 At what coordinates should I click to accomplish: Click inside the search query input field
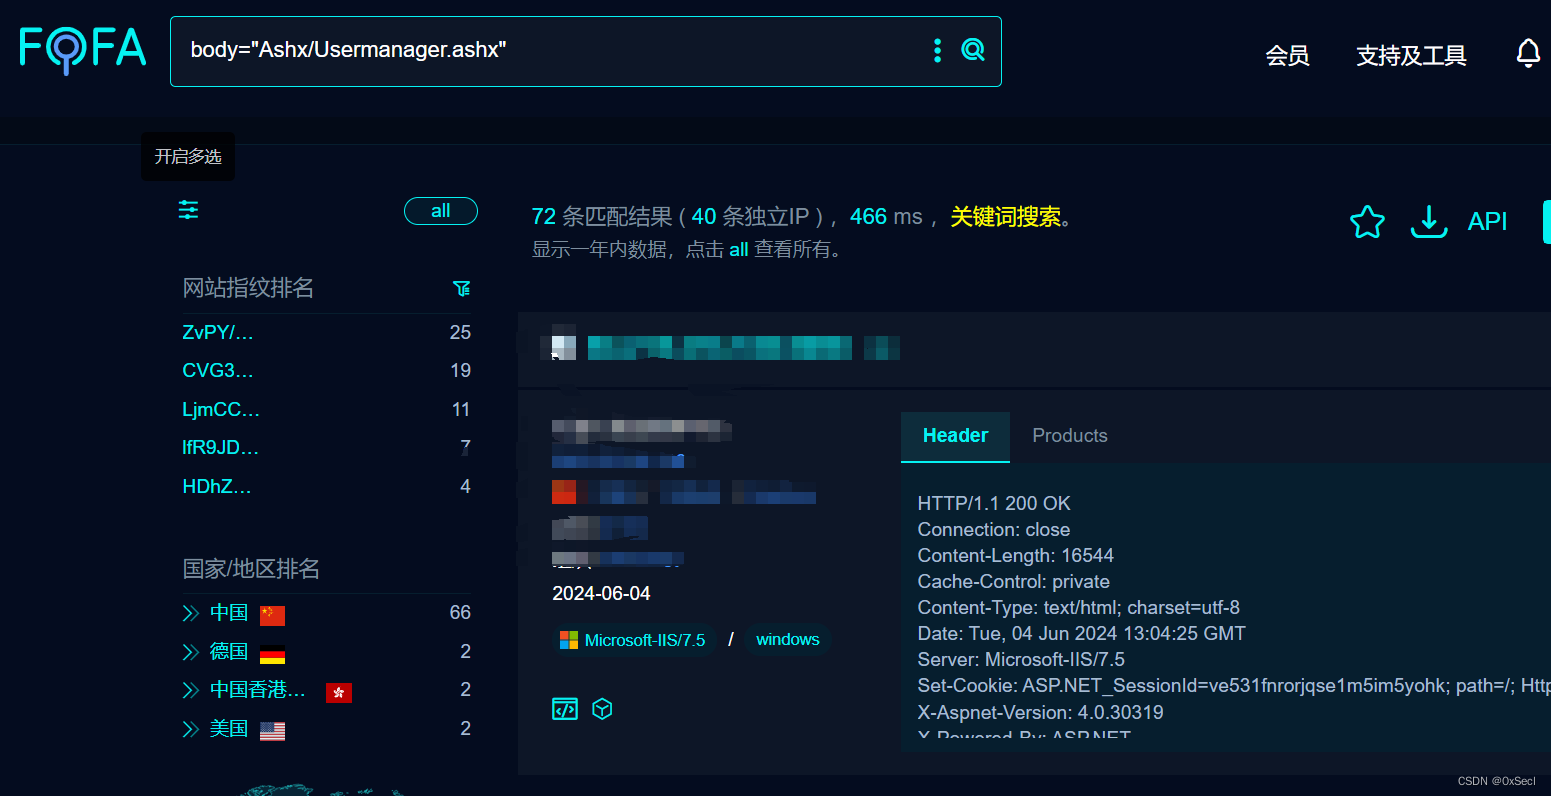tap(500, 50)
